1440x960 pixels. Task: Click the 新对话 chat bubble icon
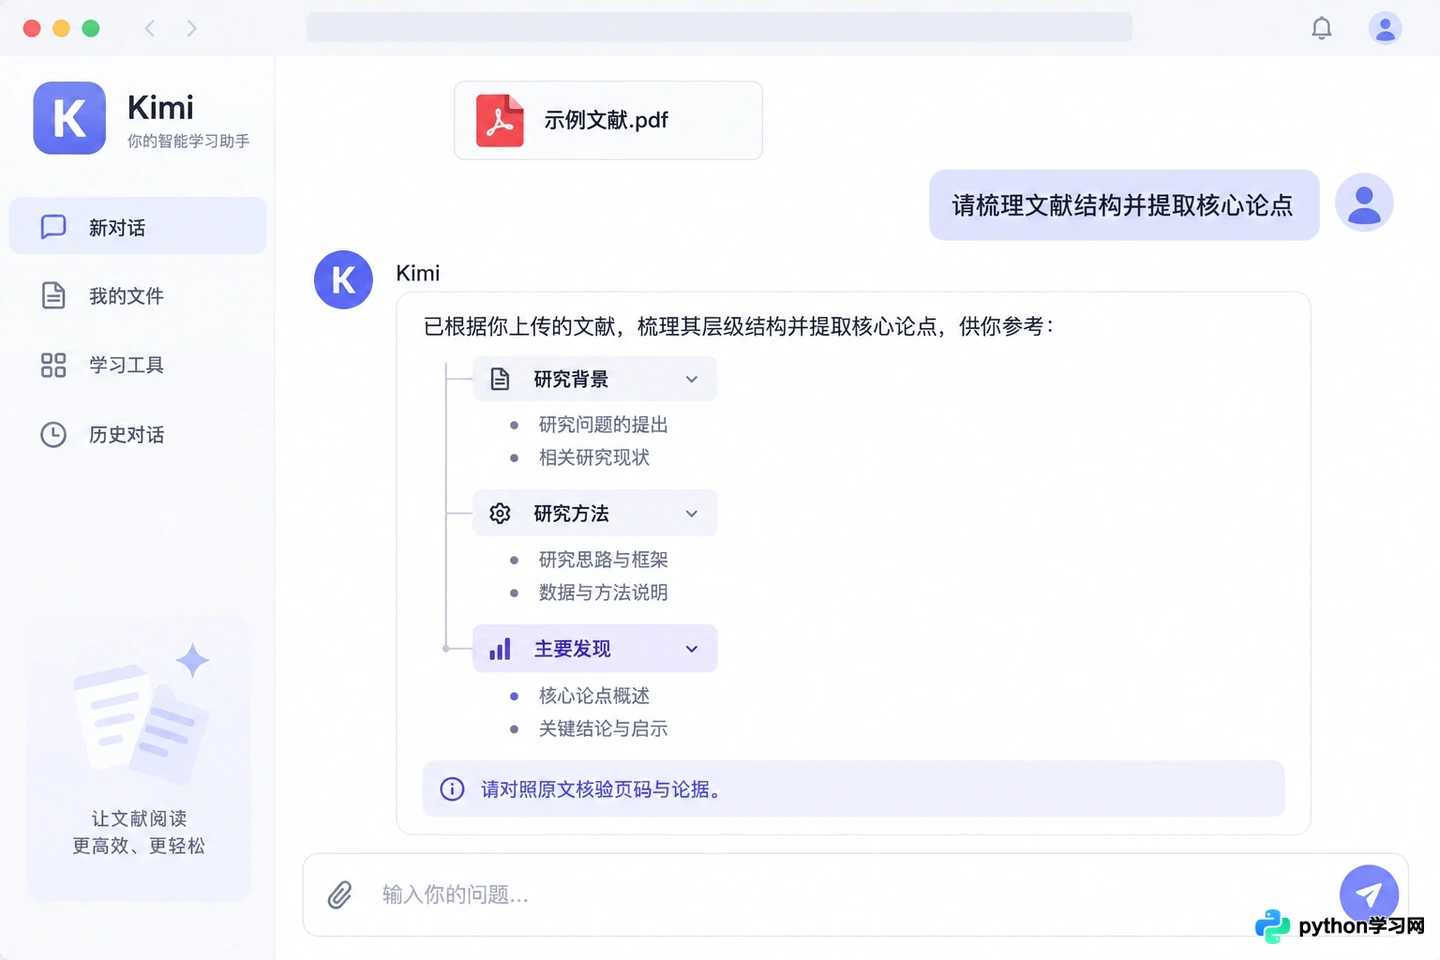coord(53,227)
